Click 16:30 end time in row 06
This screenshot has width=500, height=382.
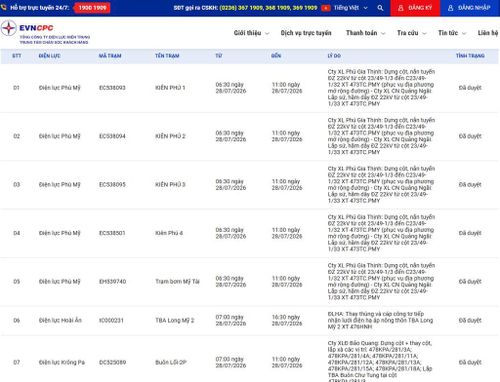coord(287,320)
